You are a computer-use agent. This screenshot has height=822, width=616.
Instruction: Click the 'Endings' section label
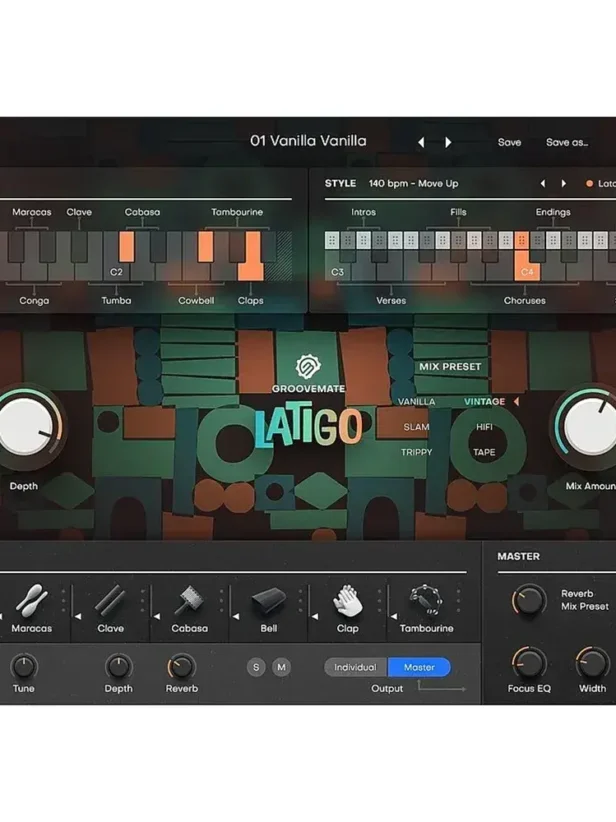pos(553,212)
